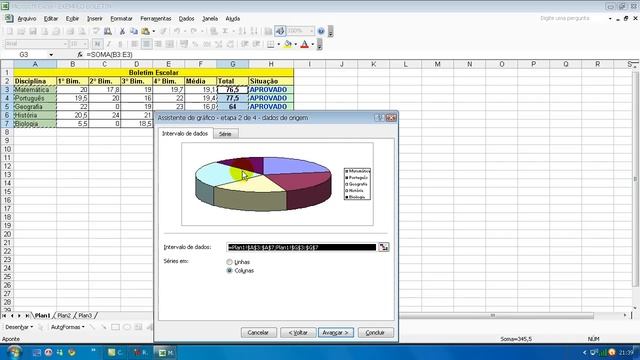Switch to the Plan2 sheet tab
640x360 pixels.
click(x=64, y=316)
